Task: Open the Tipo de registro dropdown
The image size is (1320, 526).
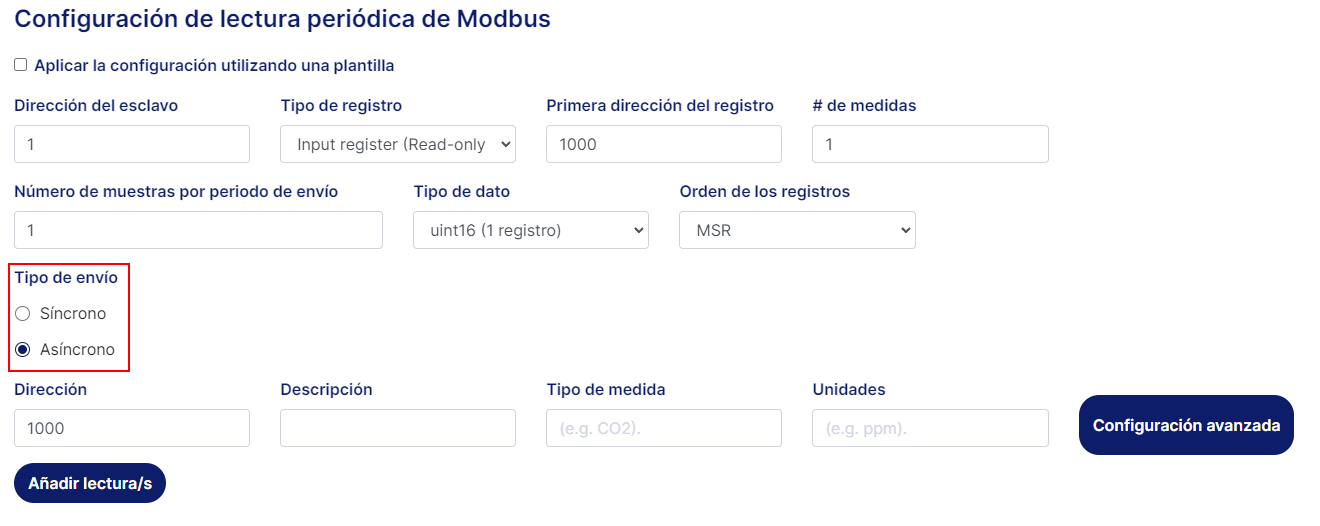Action: pos(397,144)
